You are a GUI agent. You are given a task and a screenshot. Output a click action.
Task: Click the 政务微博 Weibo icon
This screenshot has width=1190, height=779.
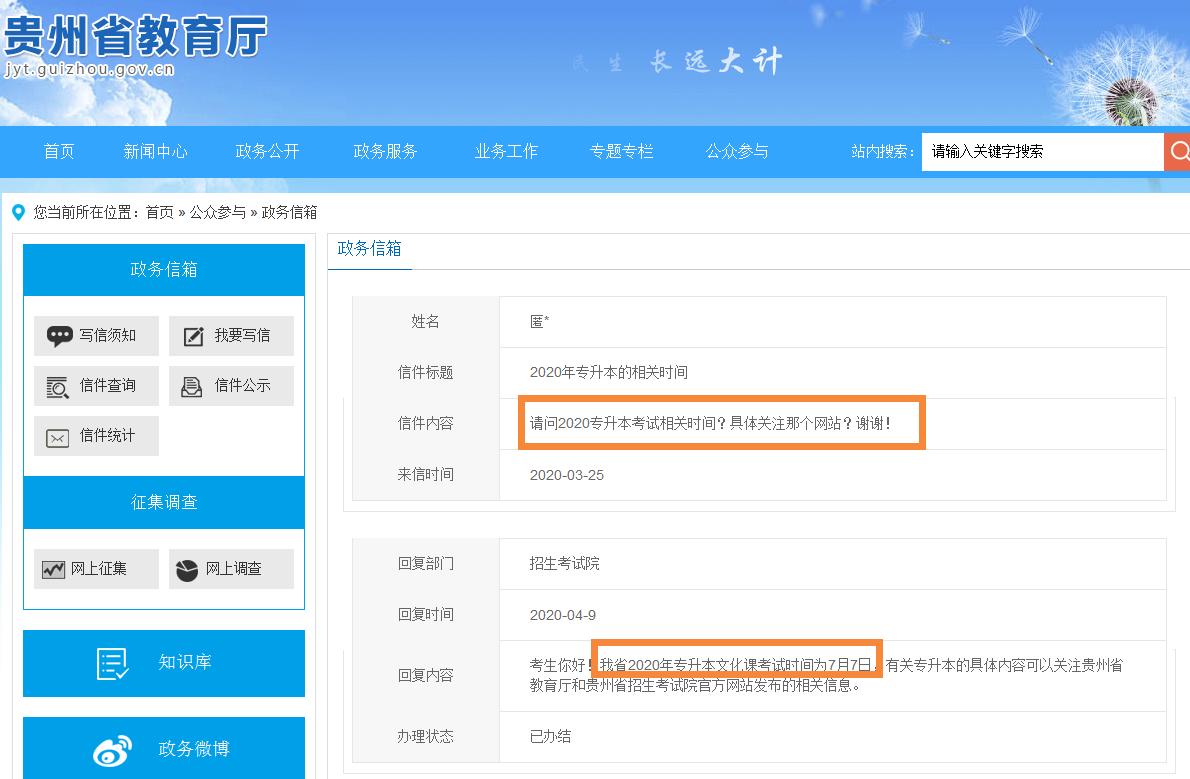[x=112, y=749]
